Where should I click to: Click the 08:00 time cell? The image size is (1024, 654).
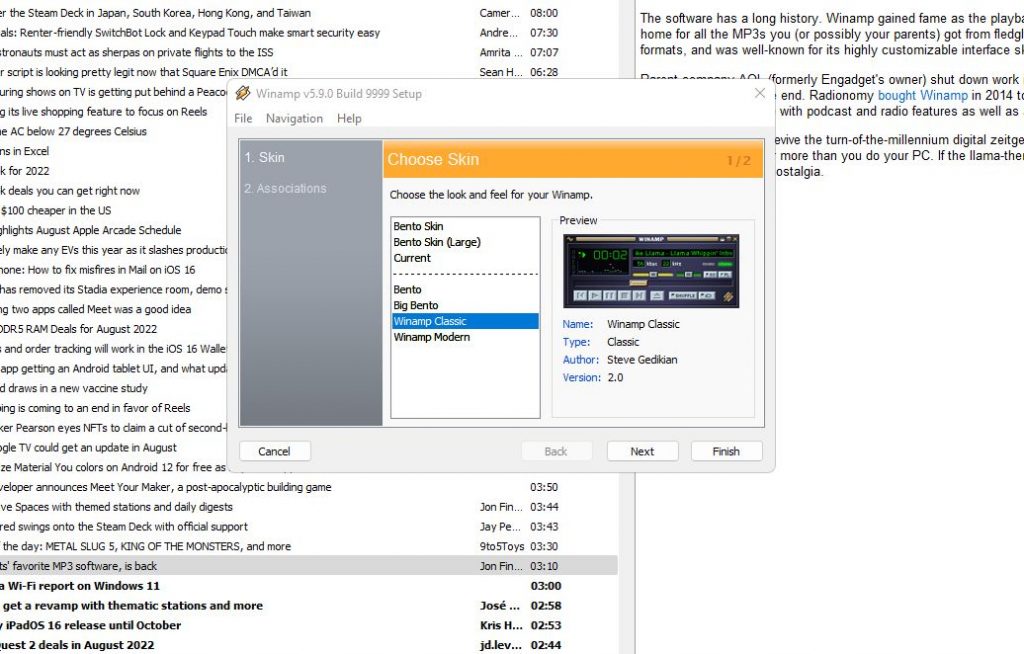[544, 13]
